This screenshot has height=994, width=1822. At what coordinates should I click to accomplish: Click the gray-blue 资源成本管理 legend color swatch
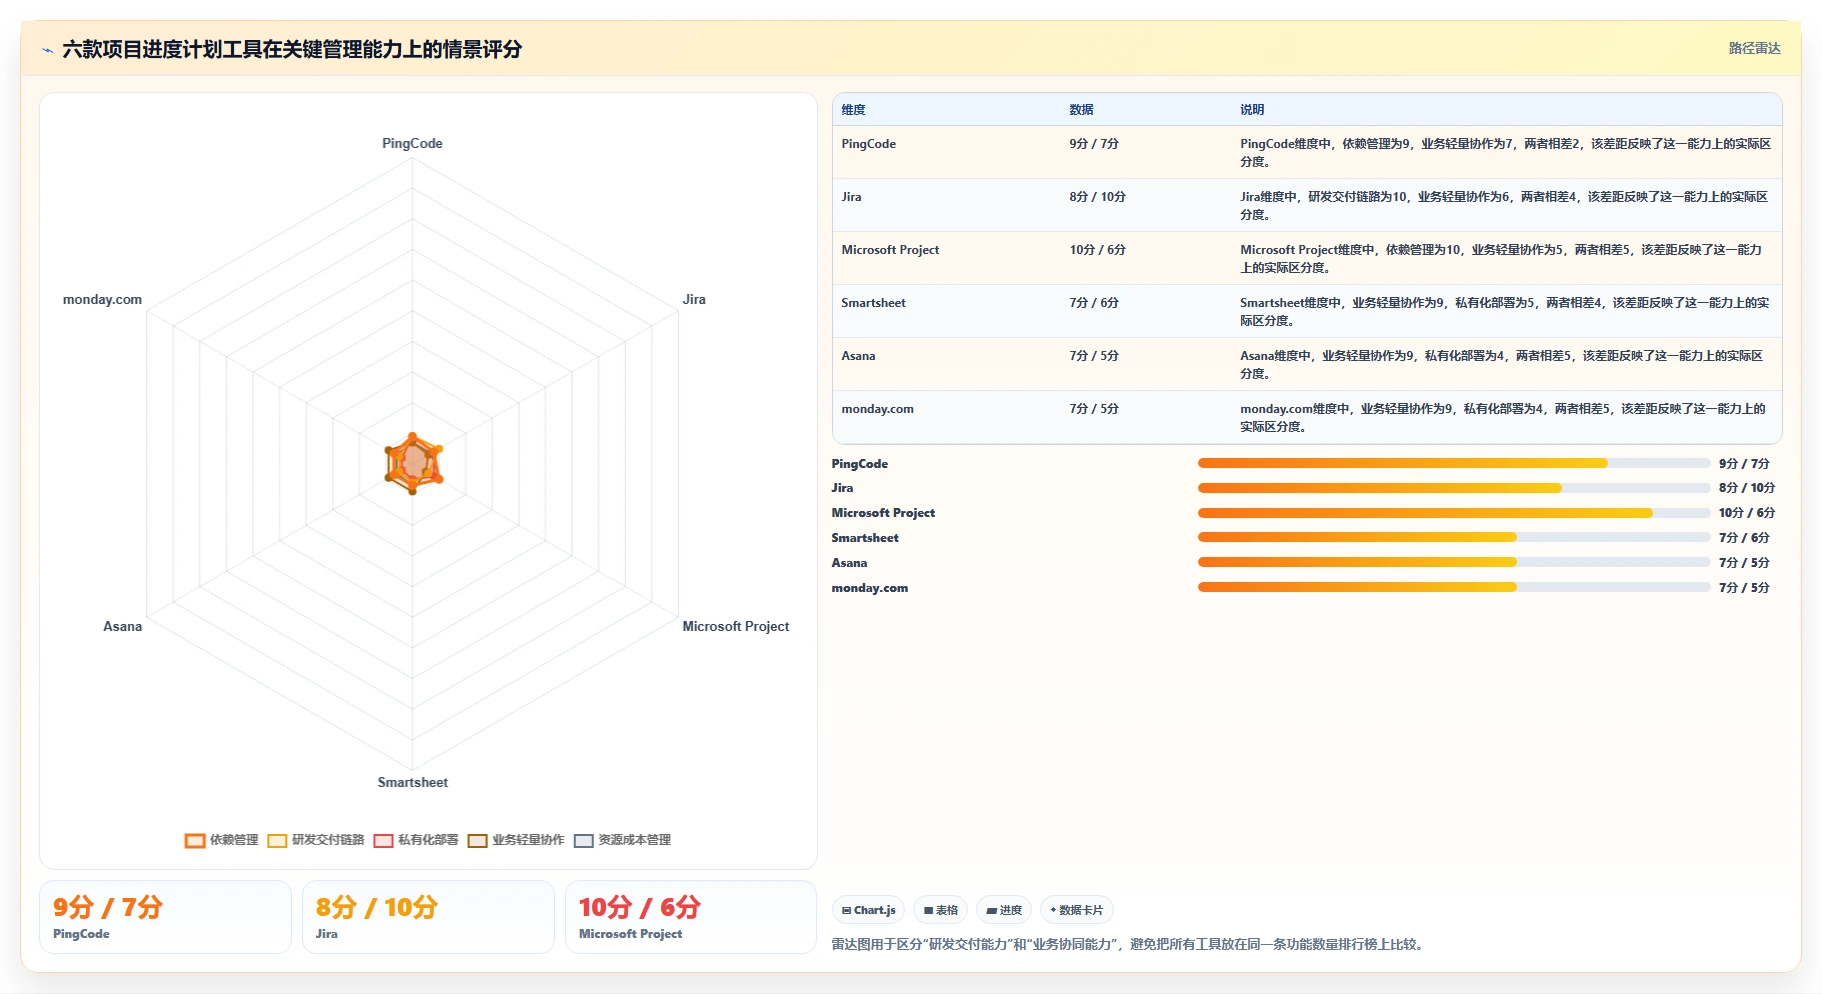[584, 841]
